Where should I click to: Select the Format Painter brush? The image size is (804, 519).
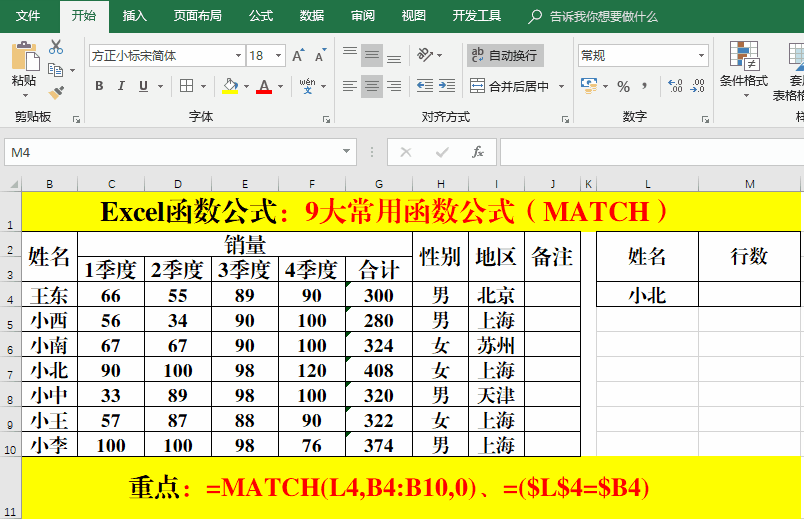pos(56,92)
